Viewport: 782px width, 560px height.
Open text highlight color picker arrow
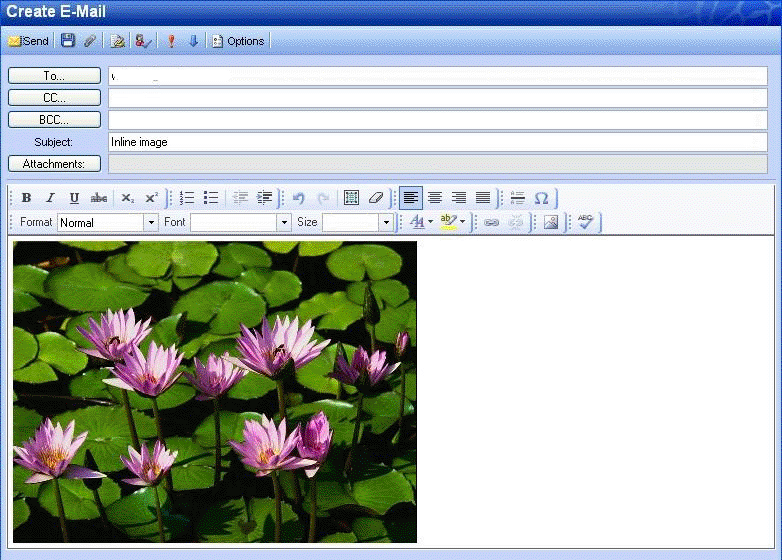463,222
